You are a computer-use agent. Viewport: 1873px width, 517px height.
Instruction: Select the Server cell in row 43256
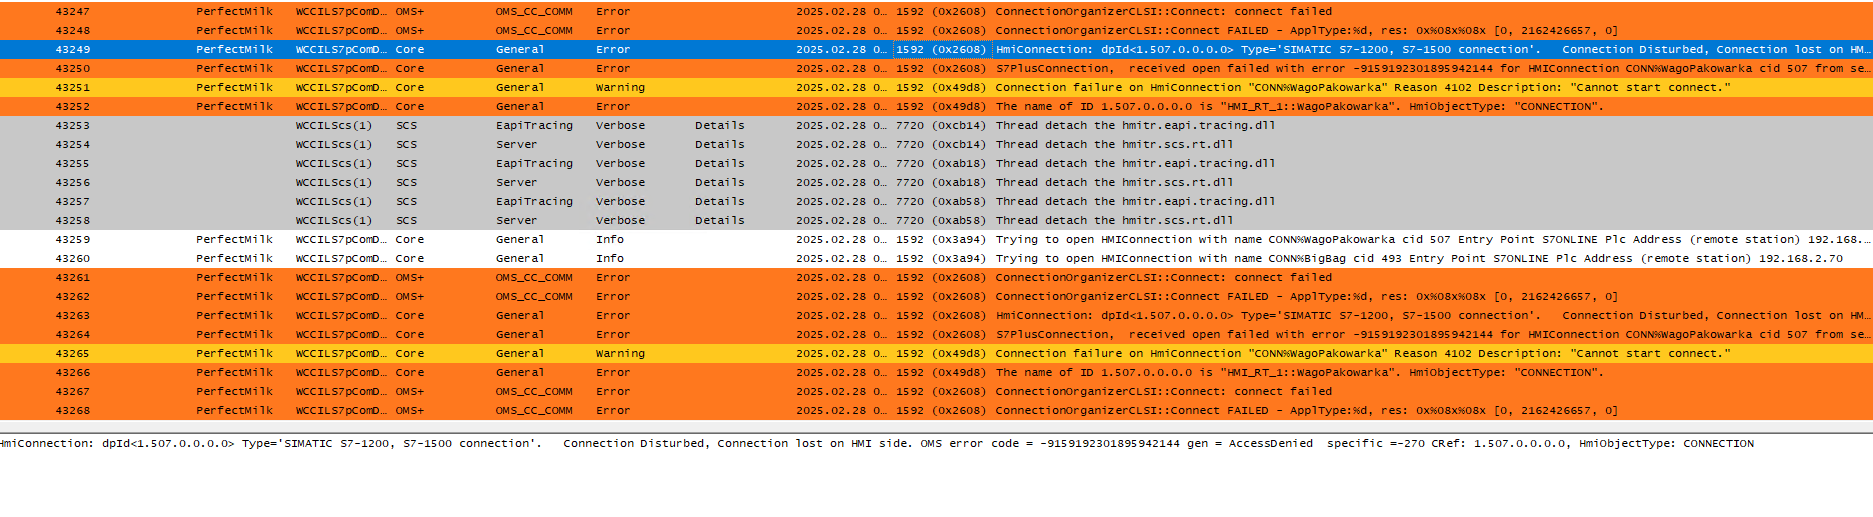coord(516,183)
